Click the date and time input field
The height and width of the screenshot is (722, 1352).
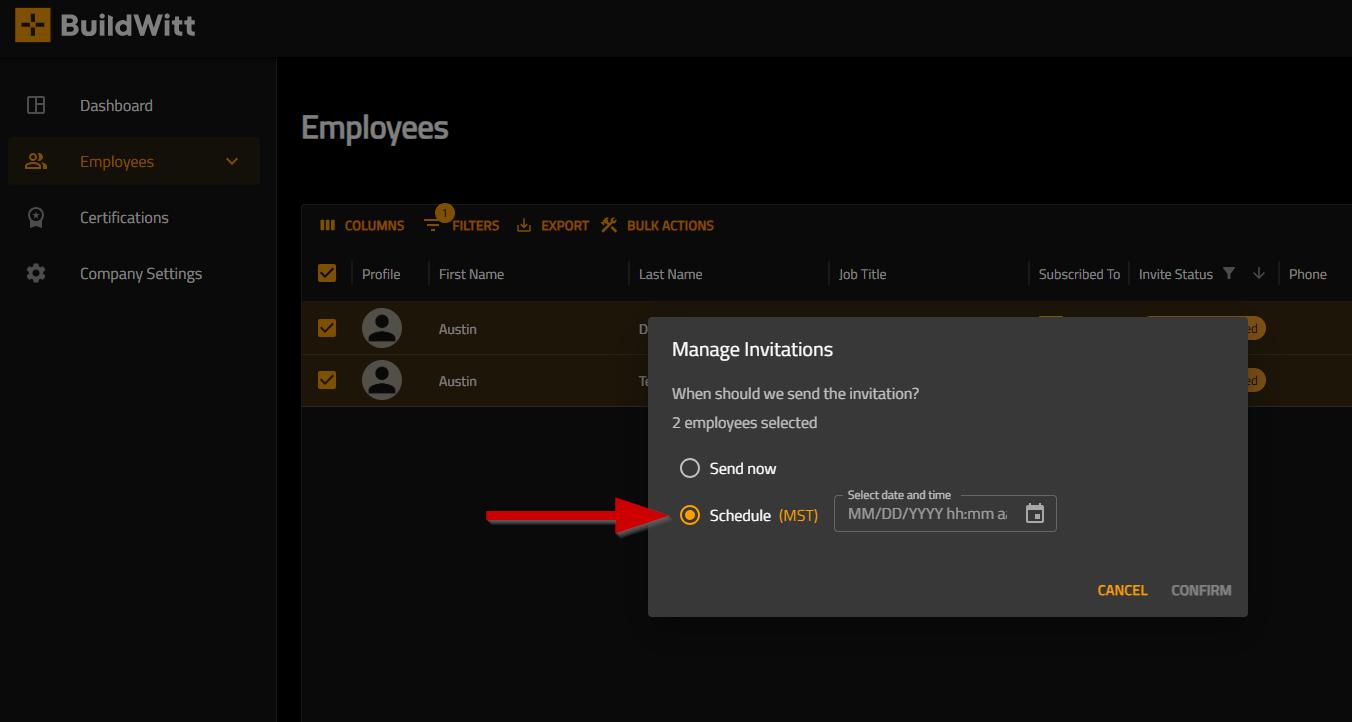click(926, 514)
